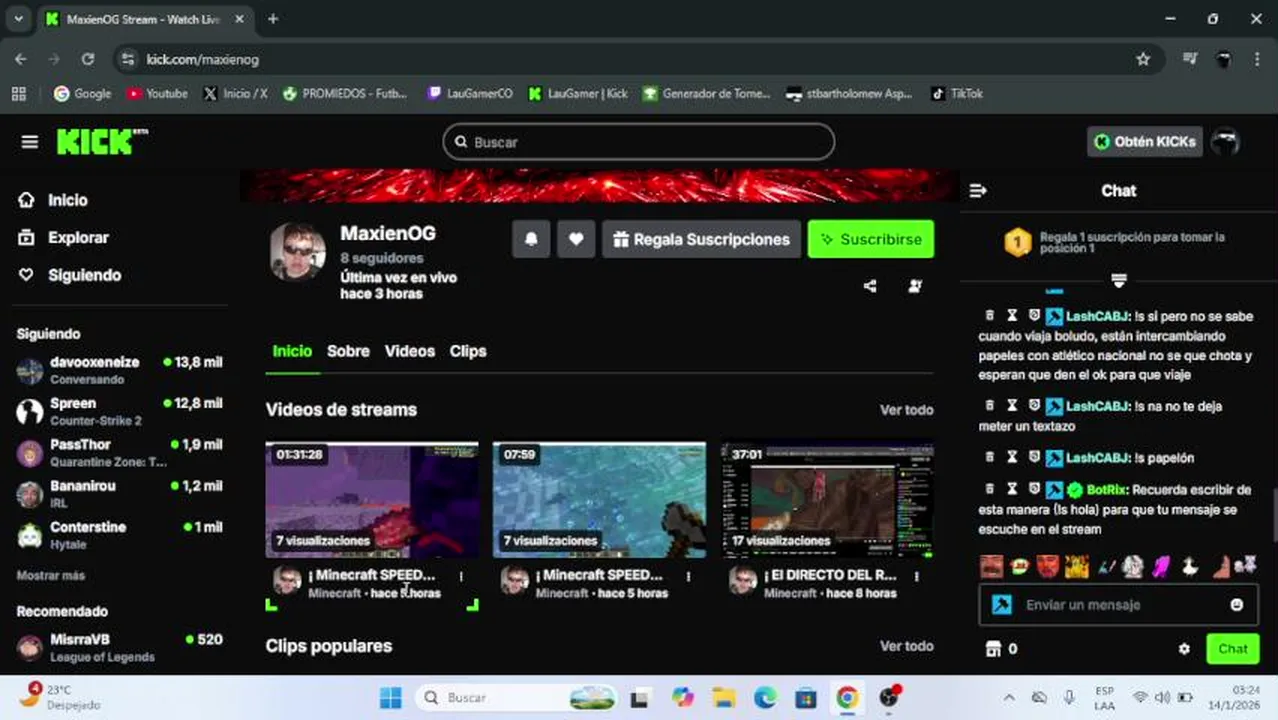The width and height of the screenshot is (1278, 720).
Task: Open the Videos tab
Action: coord(410,351)
